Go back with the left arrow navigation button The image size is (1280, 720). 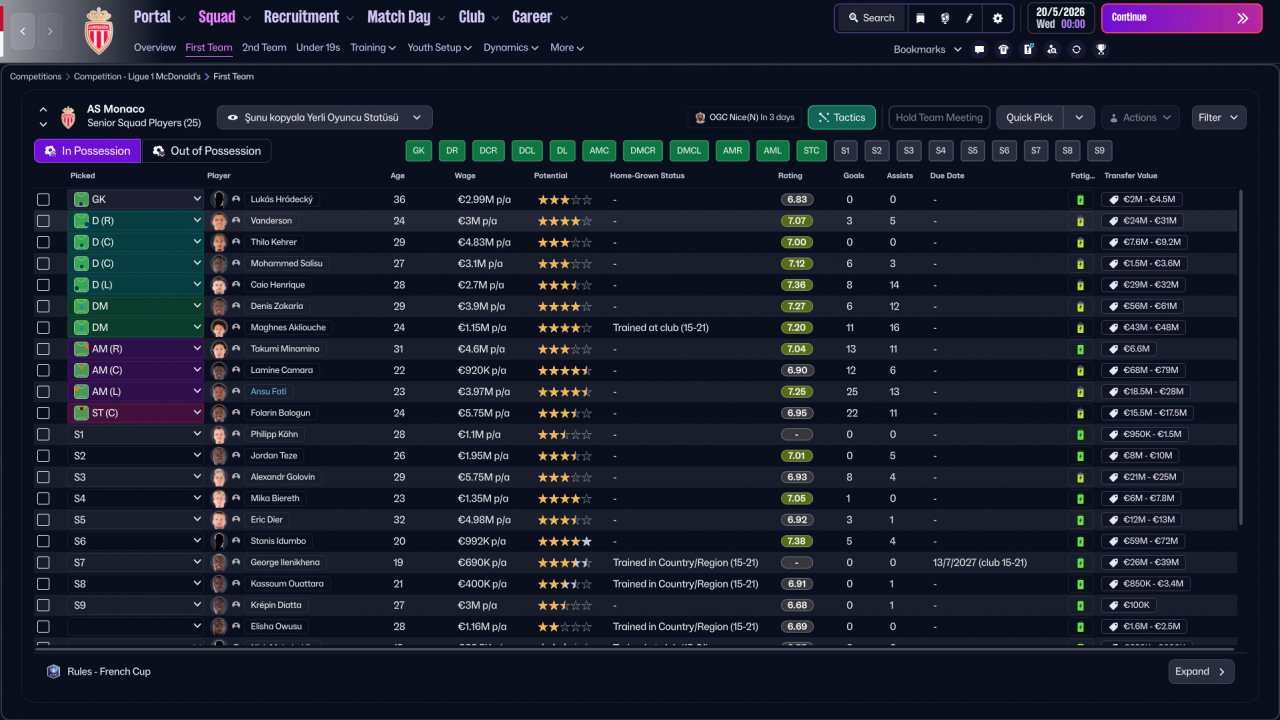point(23,31)
